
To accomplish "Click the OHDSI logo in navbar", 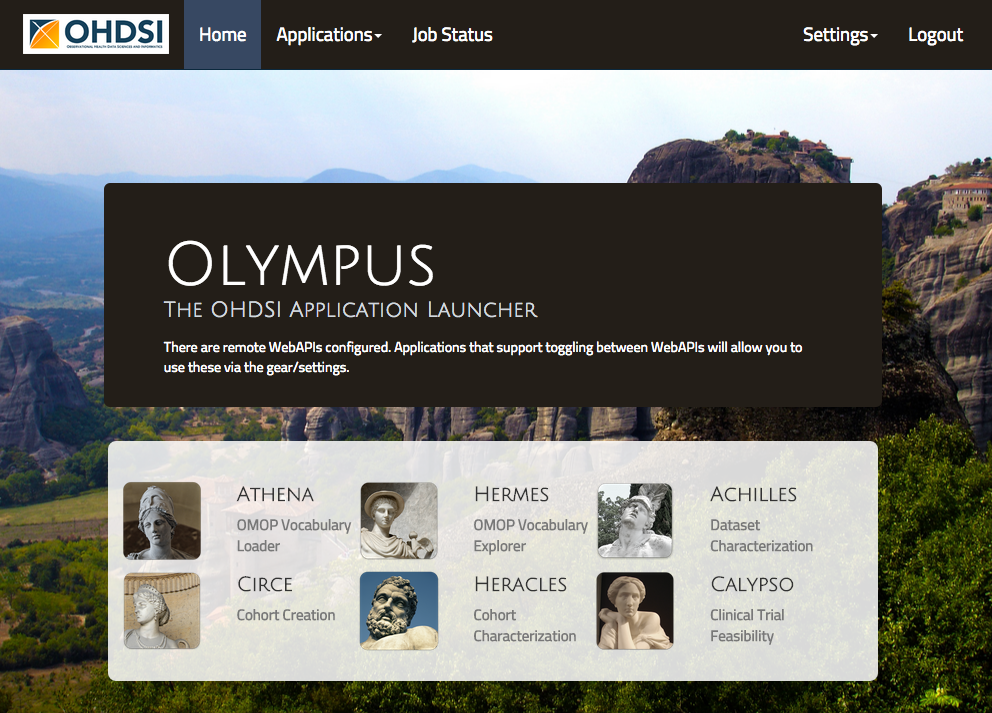I will (96, 34).
